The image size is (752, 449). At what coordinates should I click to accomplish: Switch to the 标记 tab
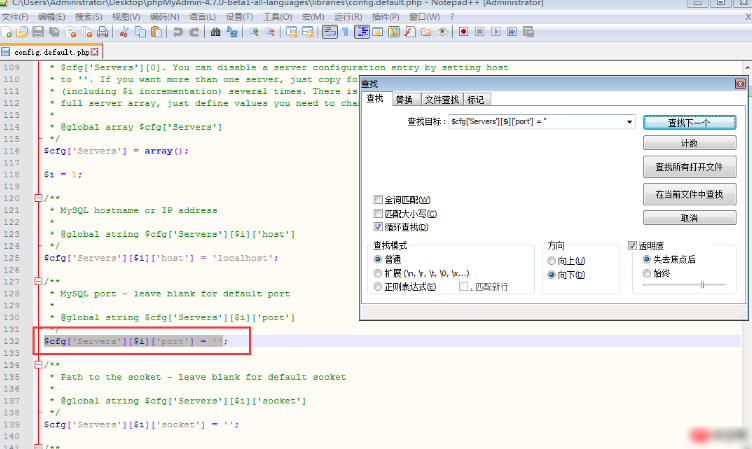click(476, 99)
